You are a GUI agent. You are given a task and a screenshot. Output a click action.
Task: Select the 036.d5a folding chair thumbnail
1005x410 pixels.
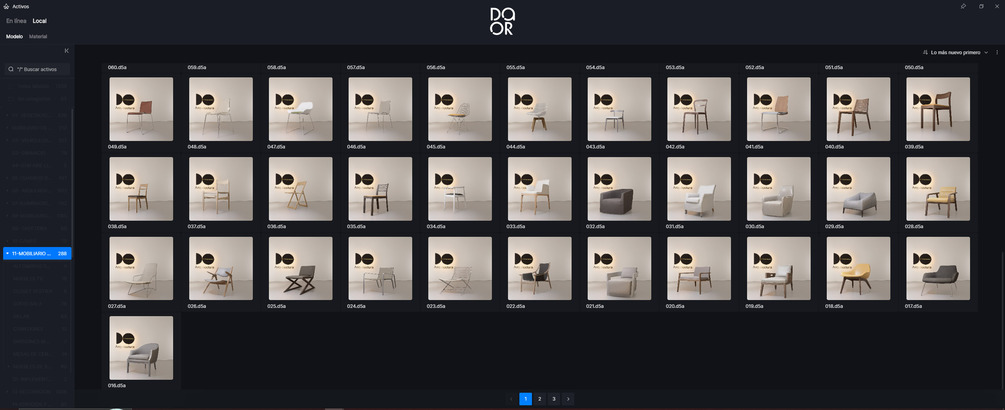click(x=301, y=189)
